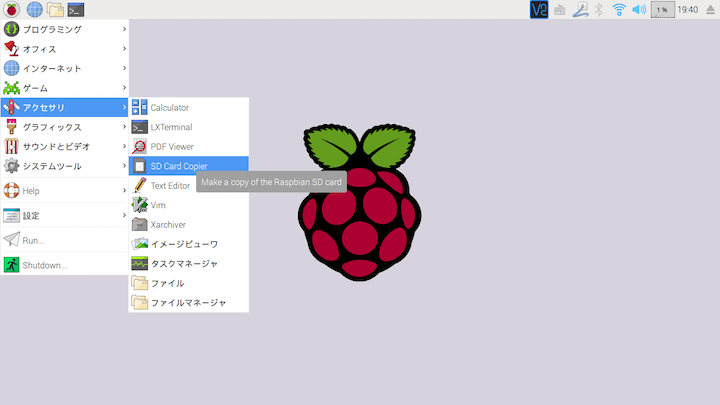Open the ゲーム menu category

pos(65,88)
